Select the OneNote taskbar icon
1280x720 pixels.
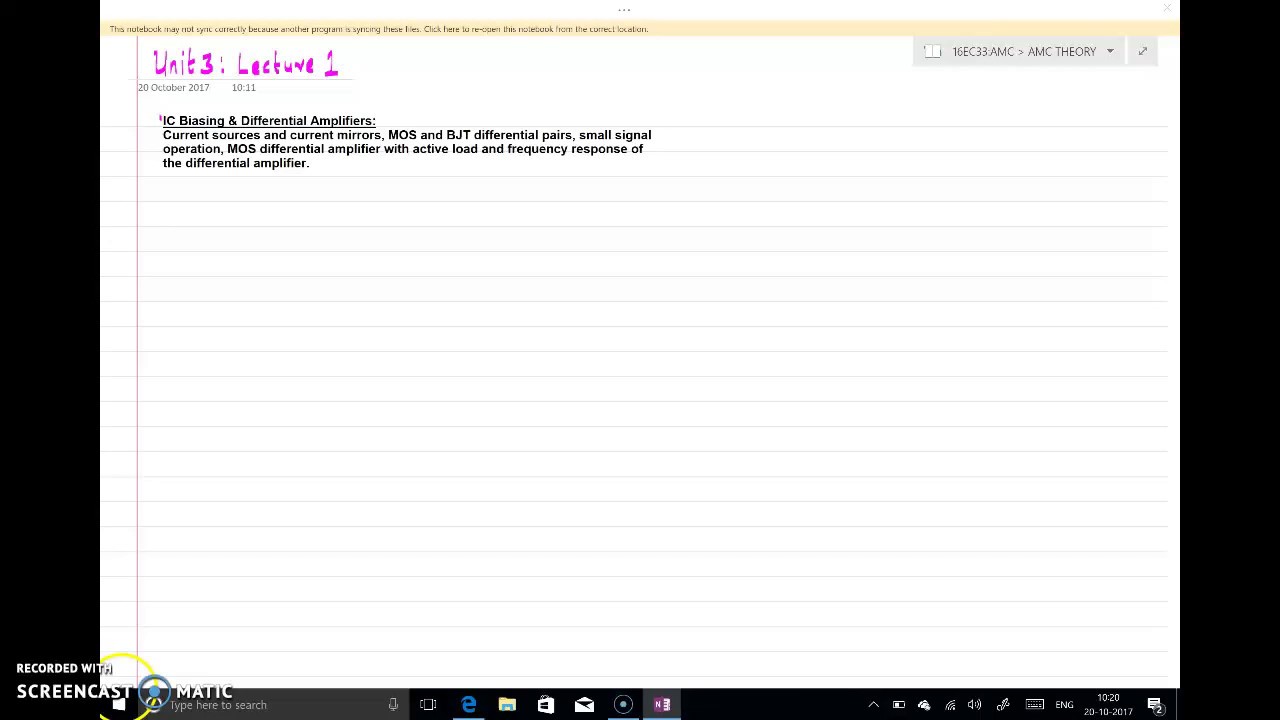tap(662, 705)
